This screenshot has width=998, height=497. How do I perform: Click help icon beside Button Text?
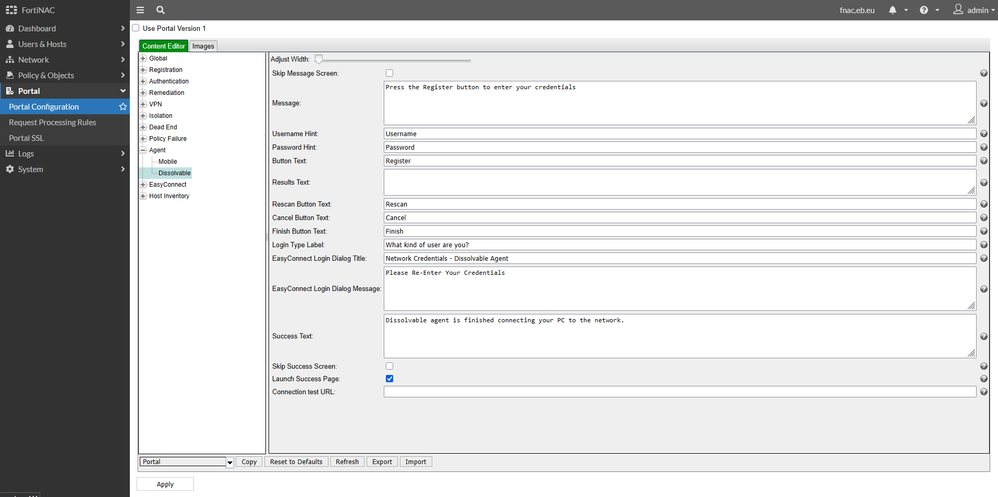tap(983, 161)
